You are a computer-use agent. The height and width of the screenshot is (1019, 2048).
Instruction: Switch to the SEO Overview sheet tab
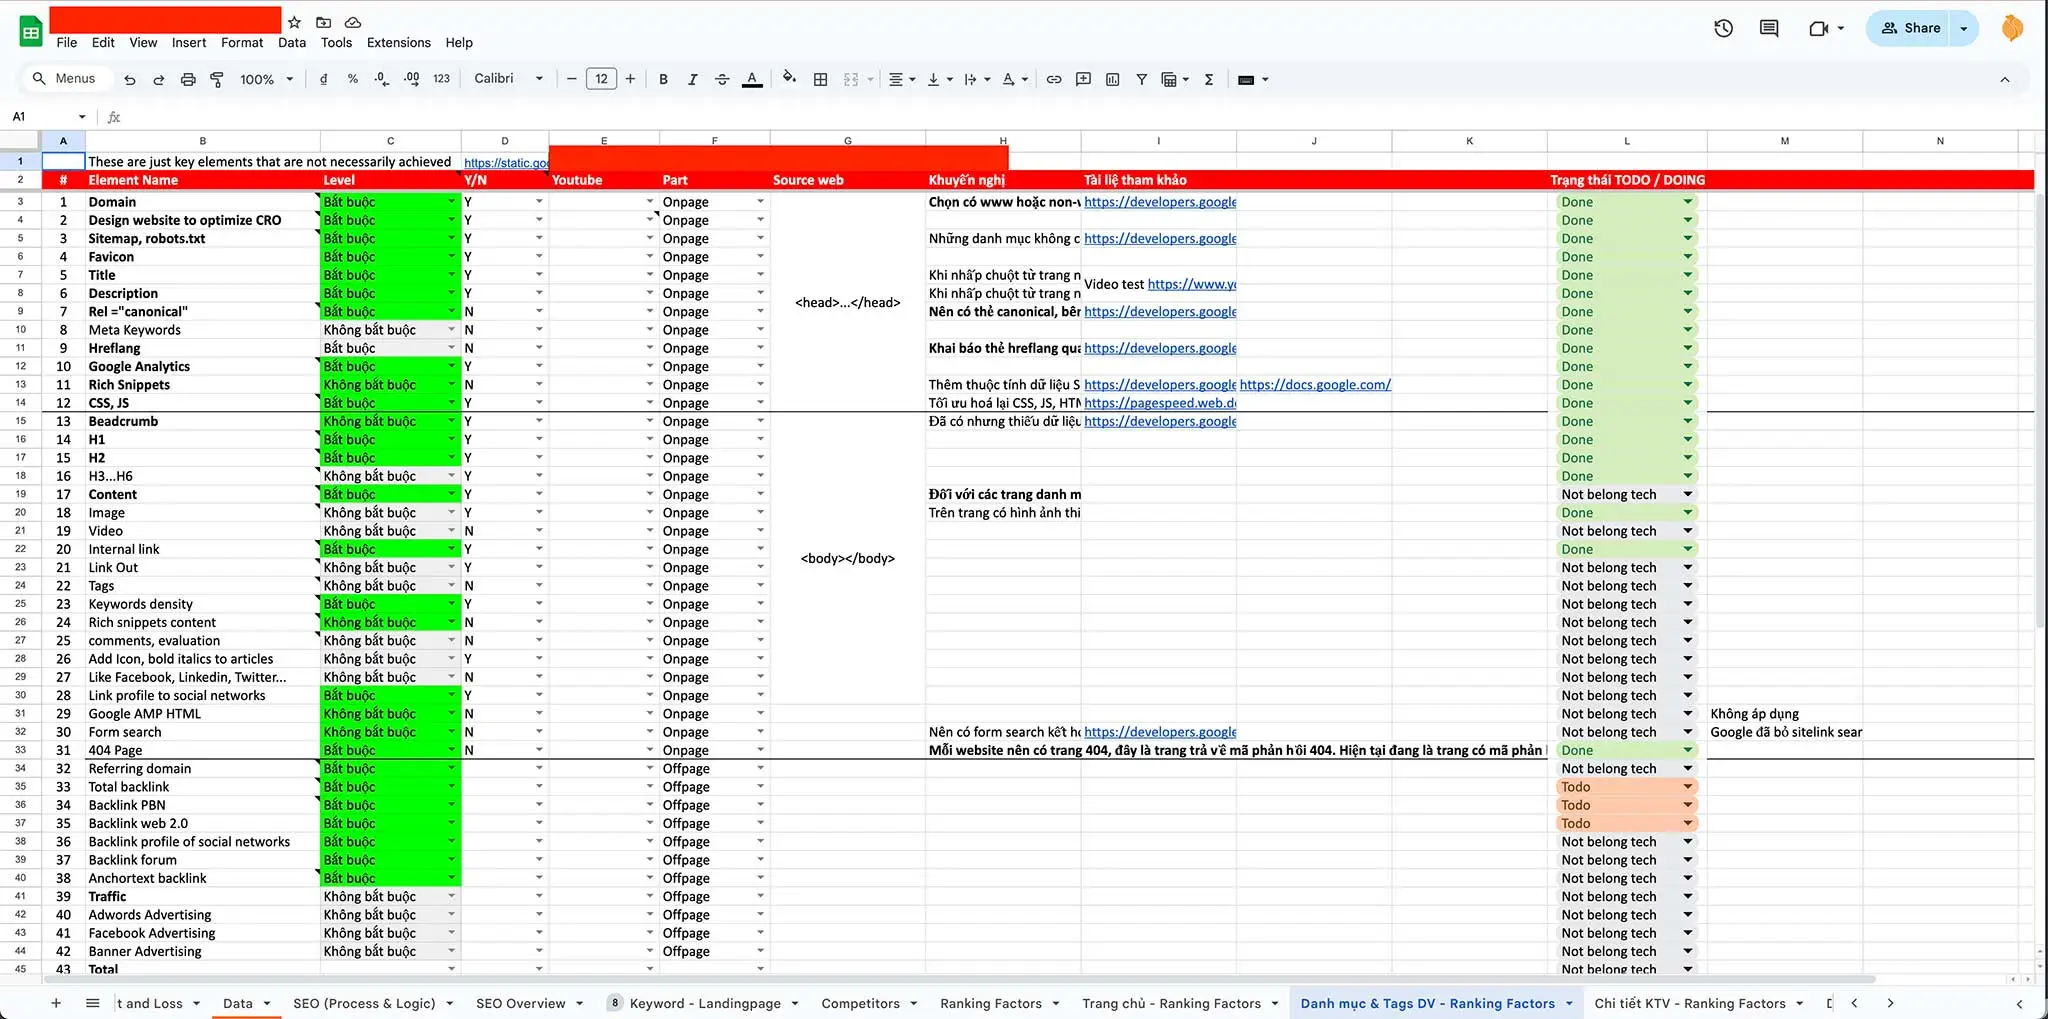[x=520, y=1003]
